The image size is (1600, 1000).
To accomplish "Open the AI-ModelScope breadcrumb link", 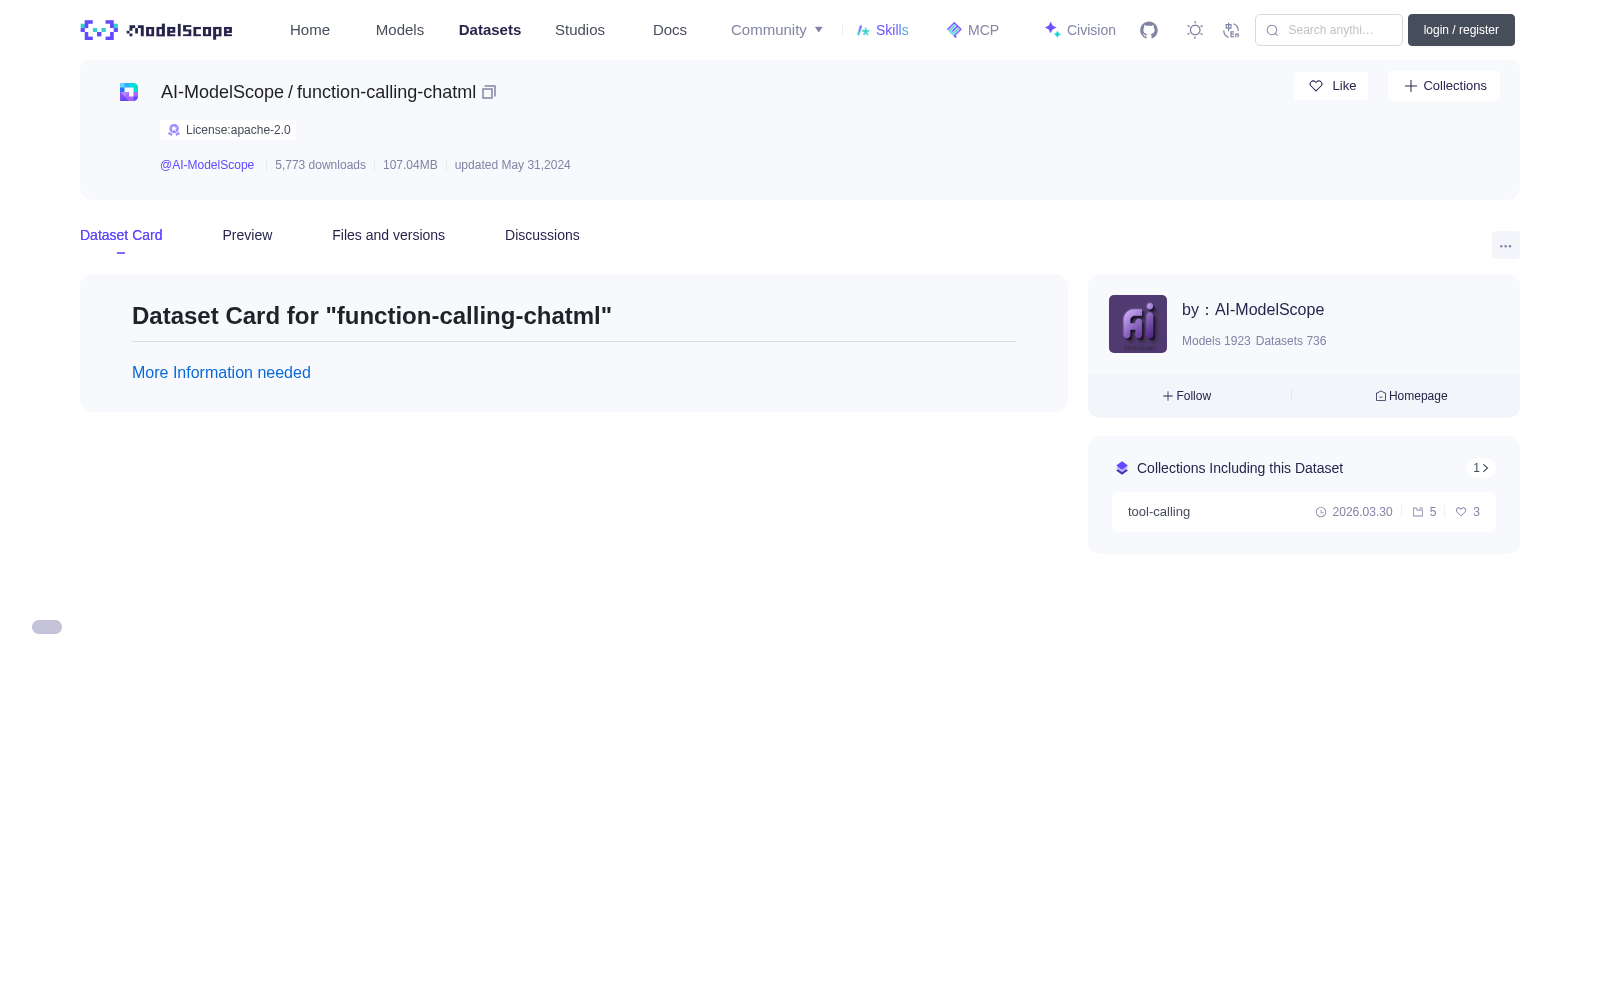I will click(x=222, y=92).
